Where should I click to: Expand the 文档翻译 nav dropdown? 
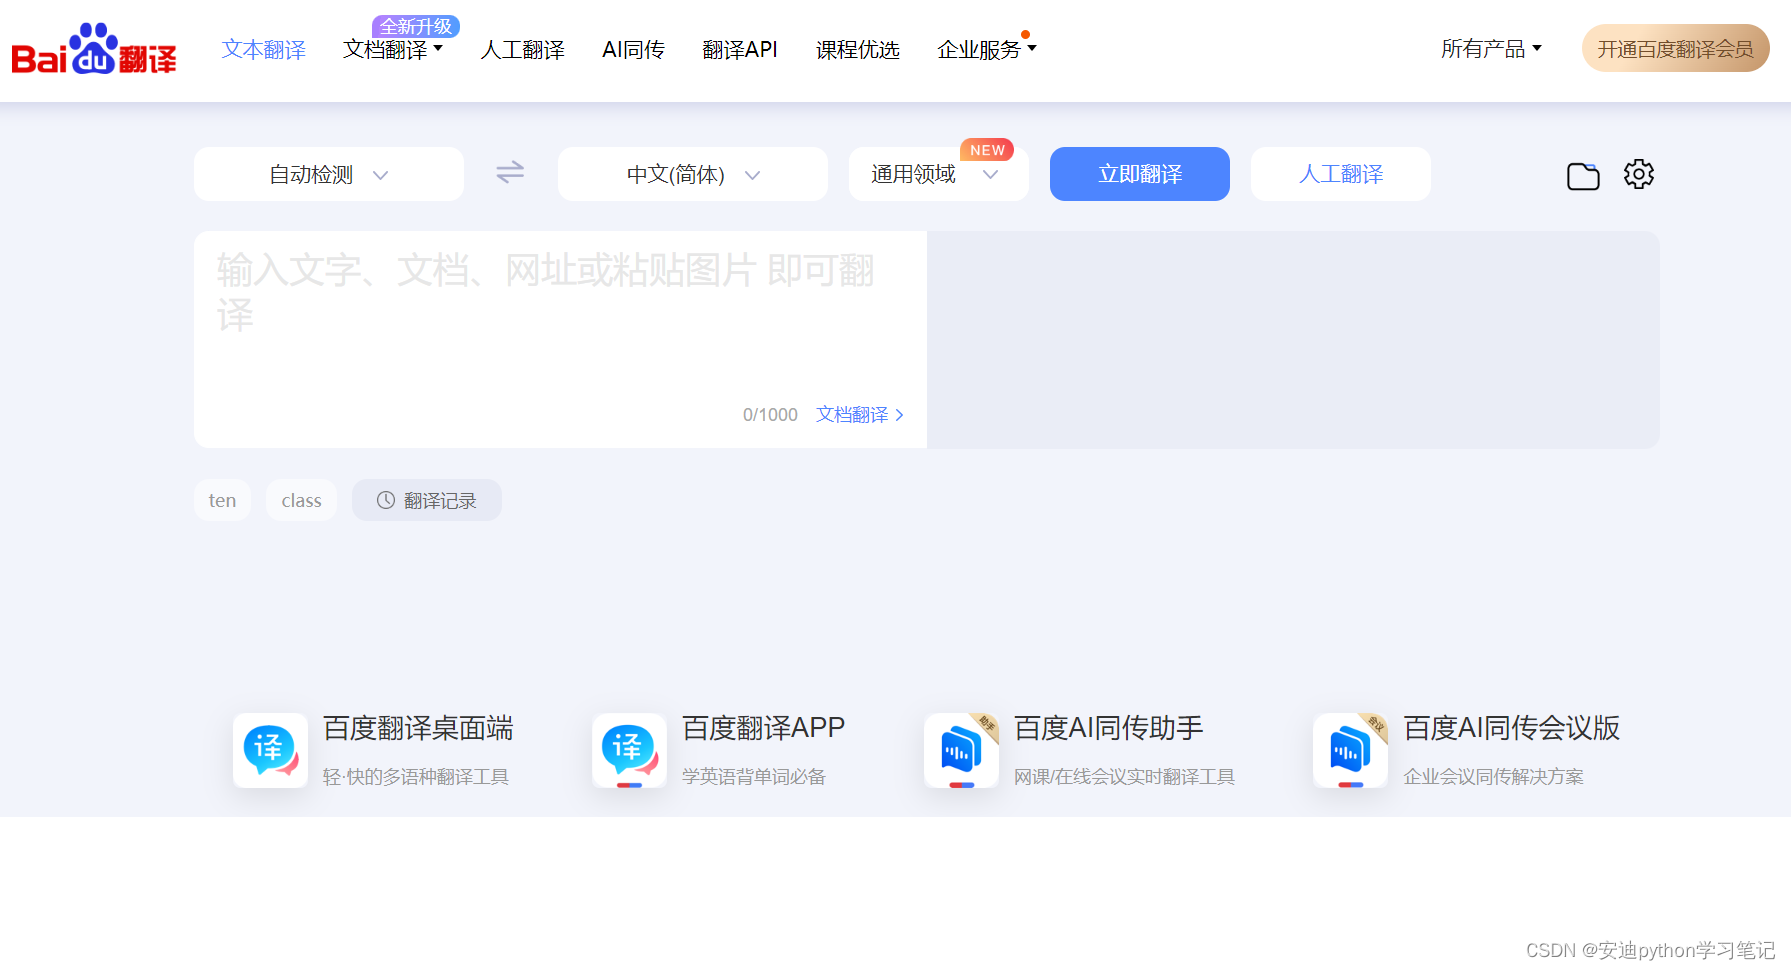click(x=393, y=49)
